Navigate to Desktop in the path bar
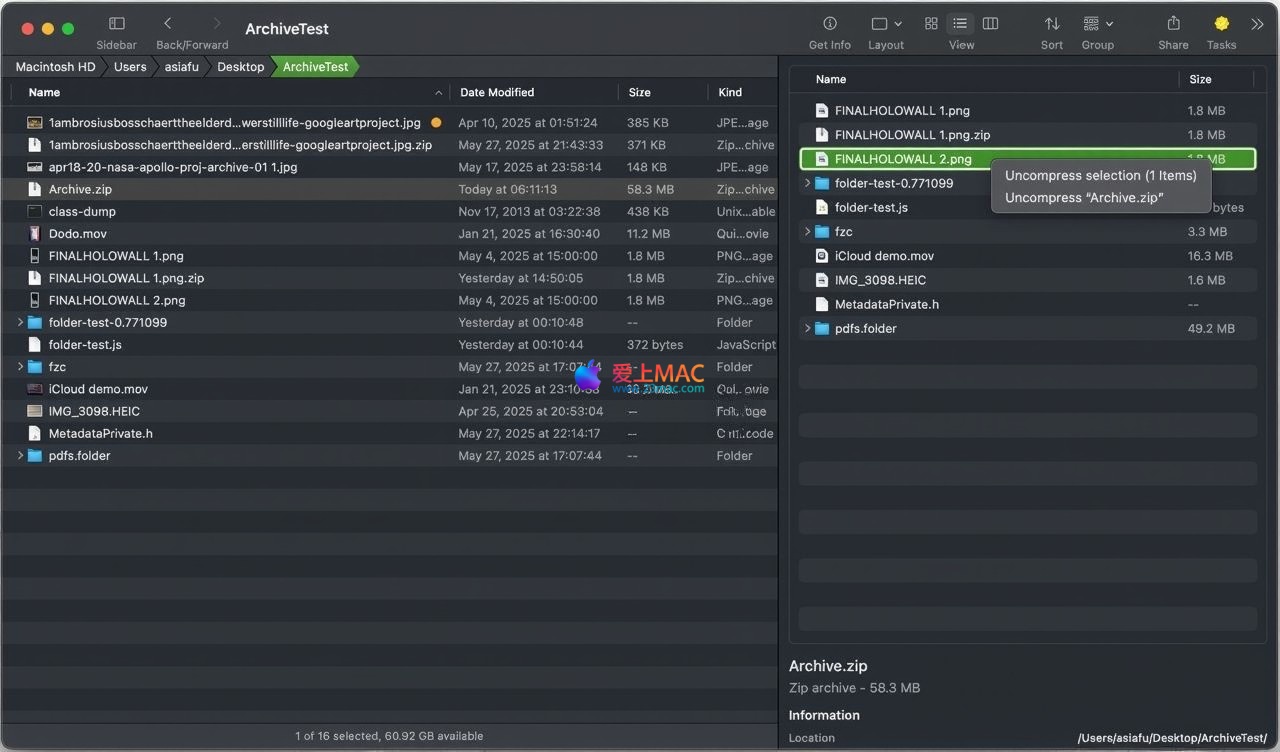Image resolution: width=1280 pixels, height=752 pixels. [x=240, y=67]
